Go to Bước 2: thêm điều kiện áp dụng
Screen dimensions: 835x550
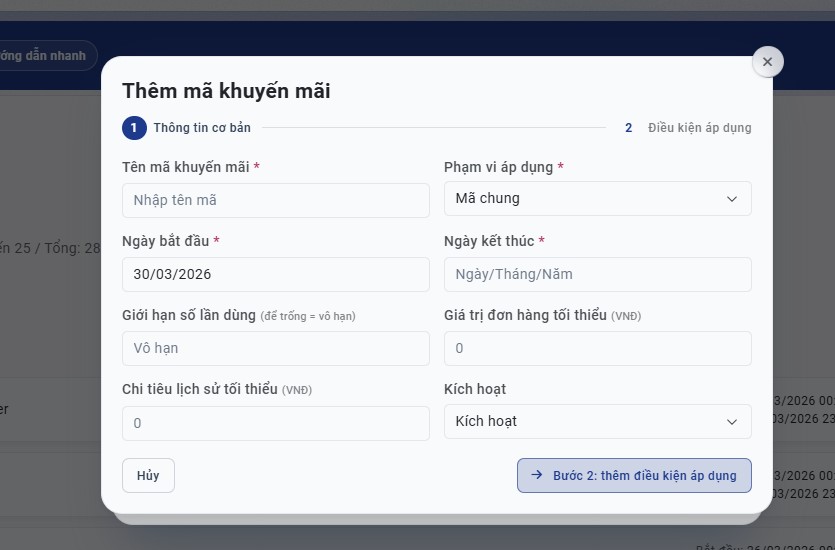[634, 475]
